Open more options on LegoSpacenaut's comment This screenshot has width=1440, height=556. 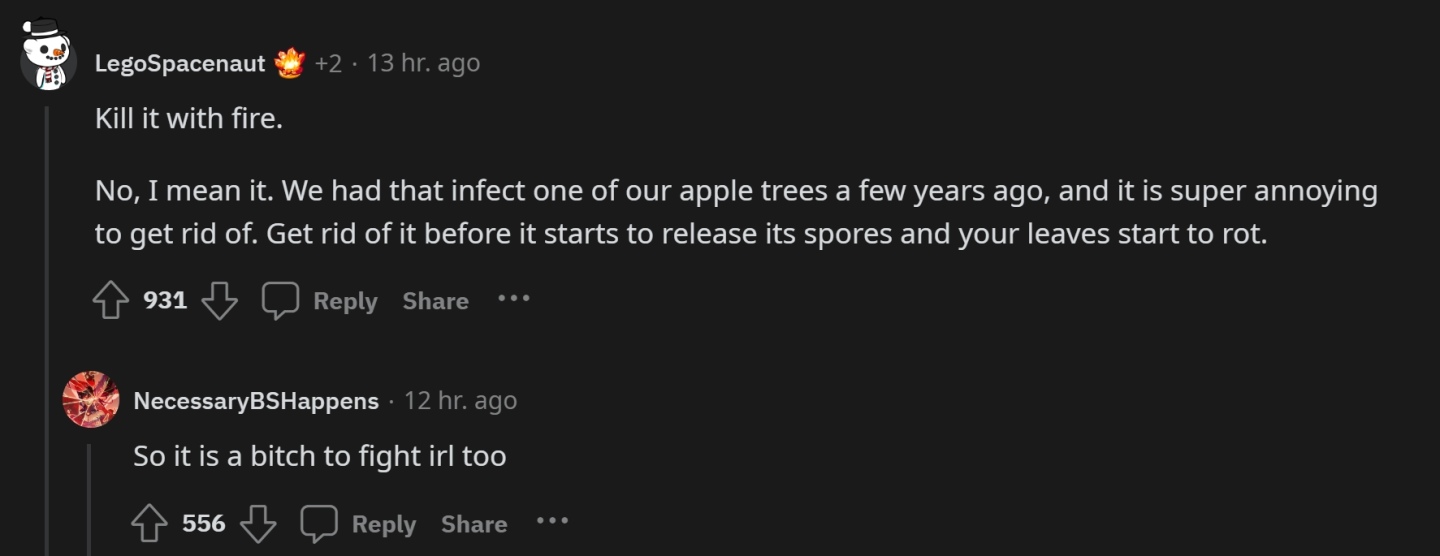tap(514, 299)
